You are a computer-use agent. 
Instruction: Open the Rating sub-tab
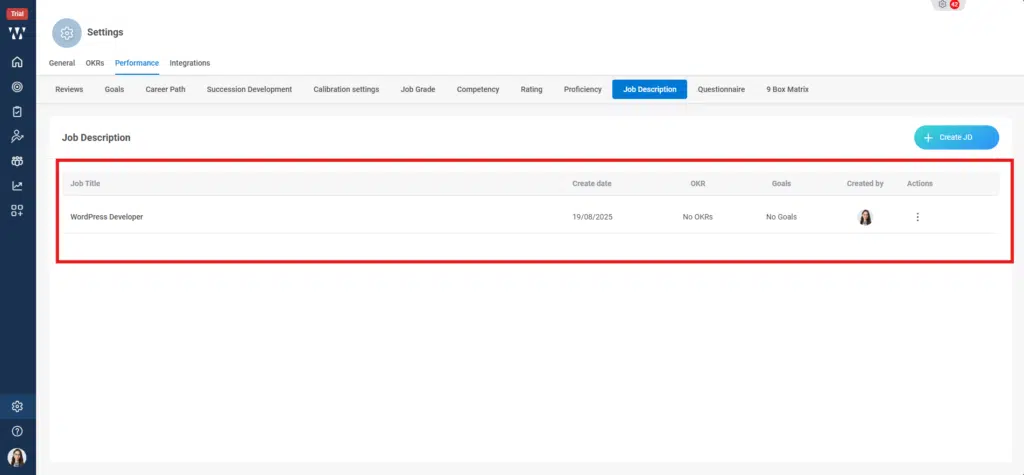[x=532, y=90]
